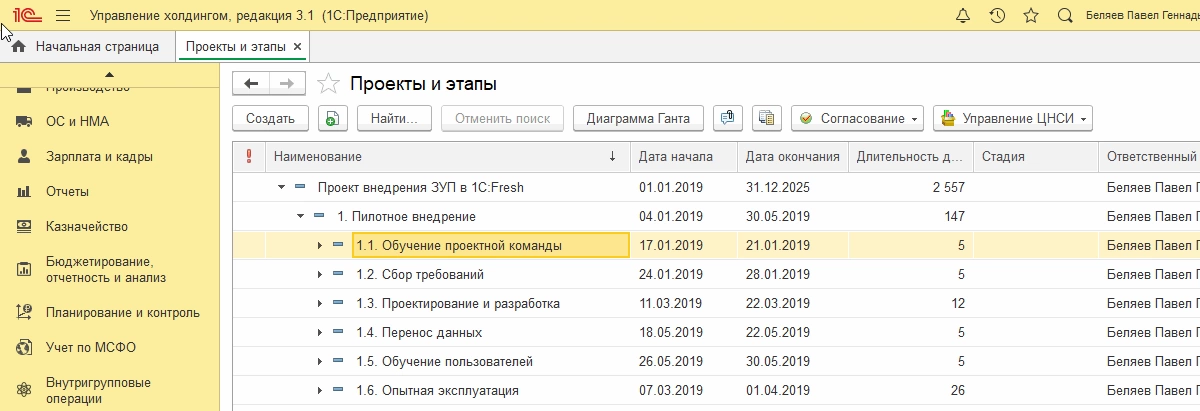Switch to the Начальная страница tab
Viewport: 1200px width, 411px height.
[87, 46]
